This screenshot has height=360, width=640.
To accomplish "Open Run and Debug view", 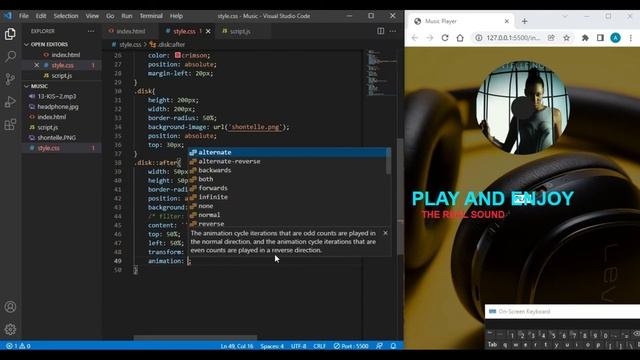I will tap(10, 102).
